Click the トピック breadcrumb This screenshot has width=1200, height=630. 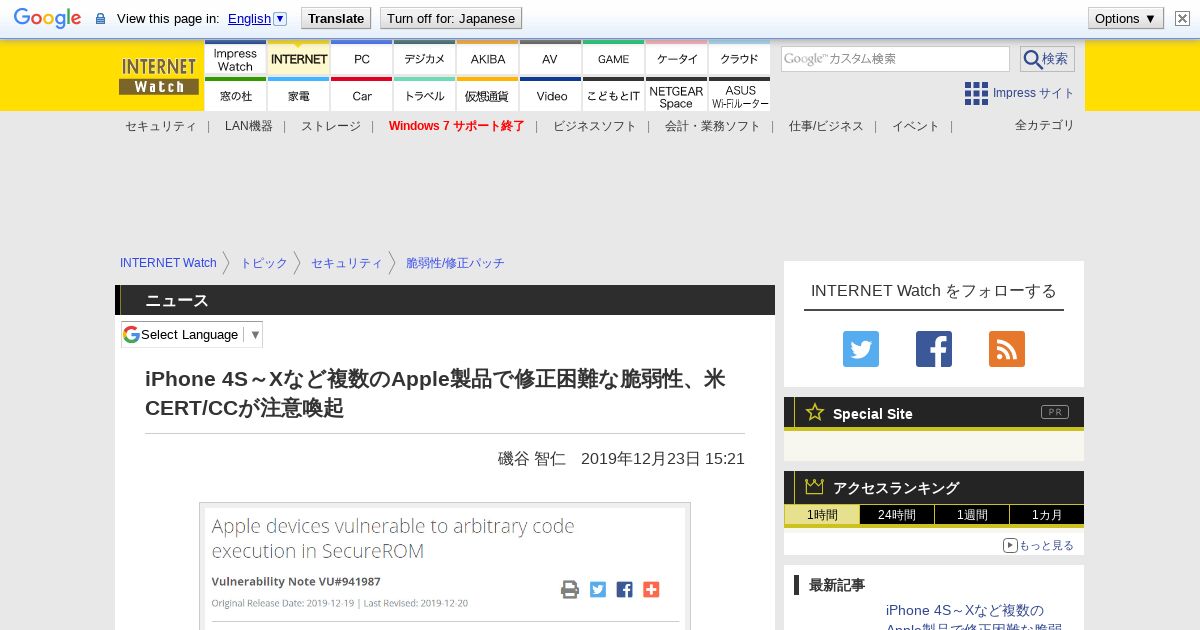tap(264, 263)
